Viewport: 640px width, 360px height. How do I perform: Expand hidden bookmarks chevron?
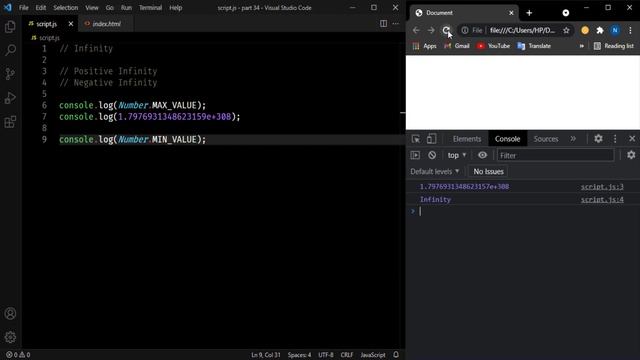click(582, 46)
